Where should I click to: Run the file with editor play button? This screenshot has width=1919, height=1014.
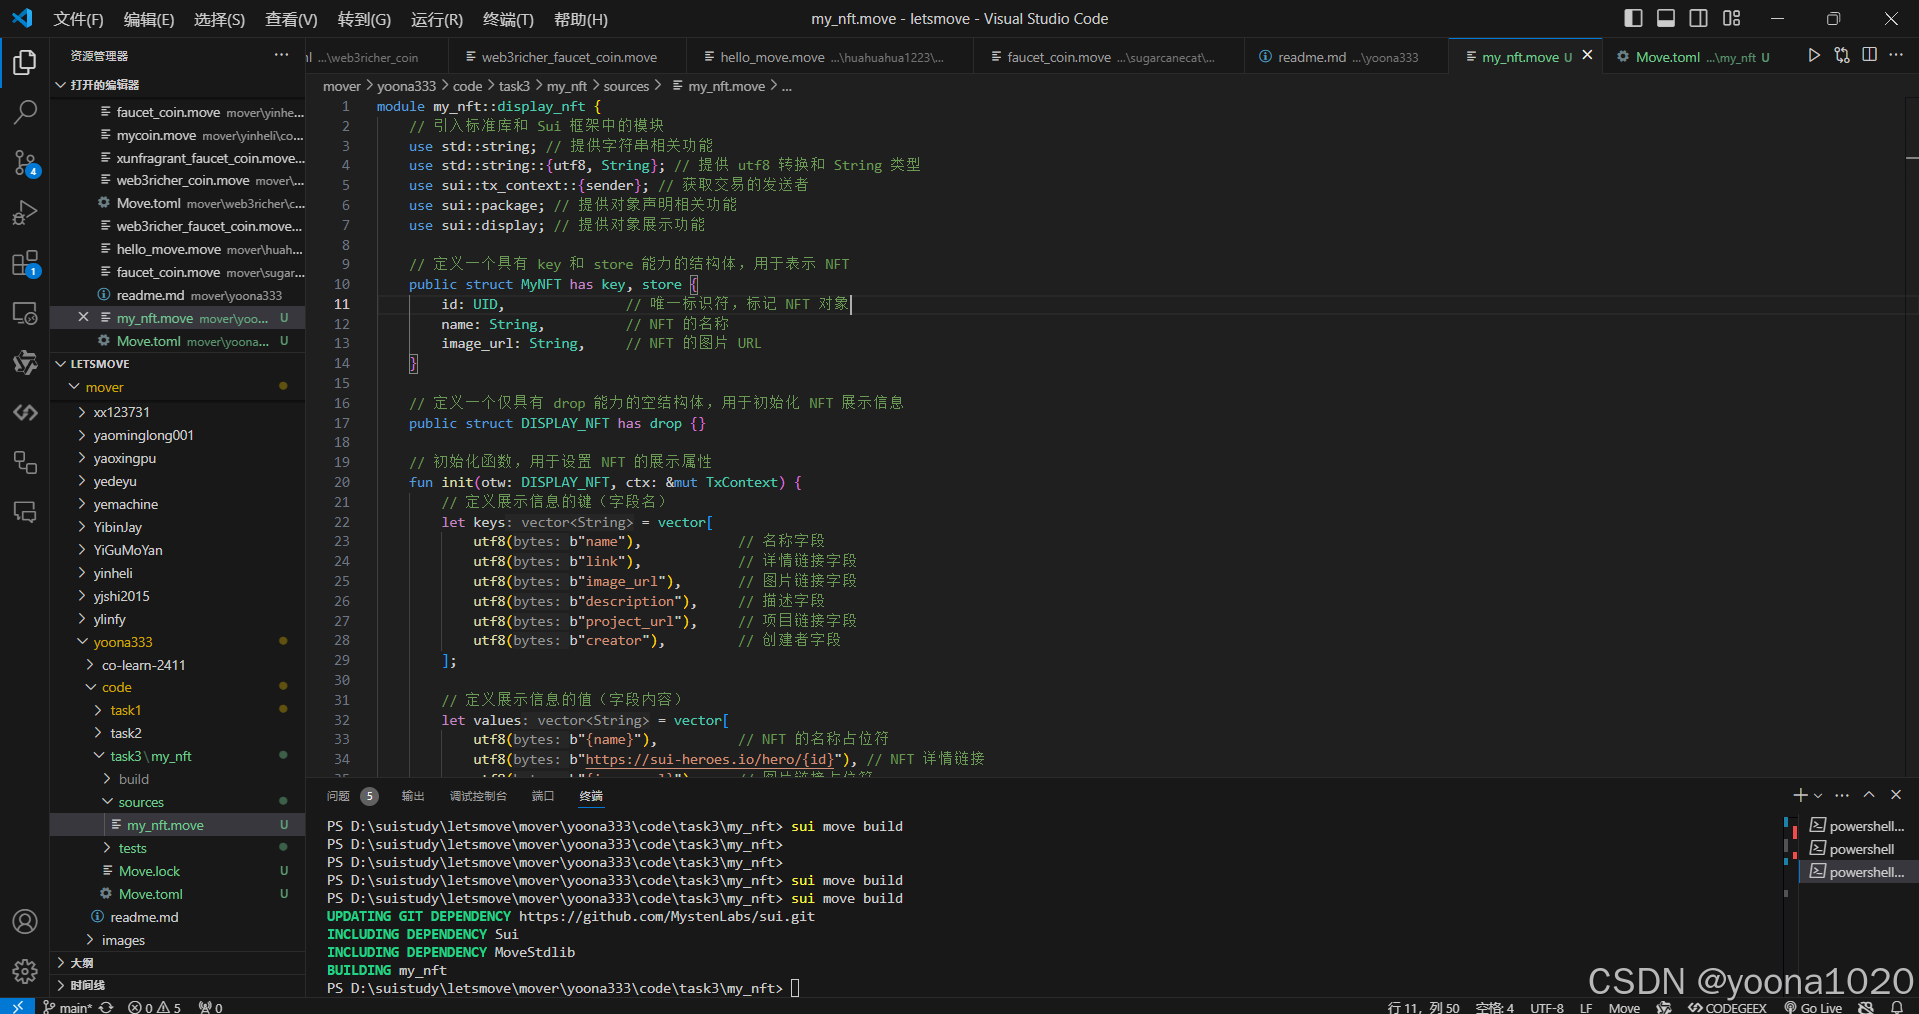(x=1814, y=56)
